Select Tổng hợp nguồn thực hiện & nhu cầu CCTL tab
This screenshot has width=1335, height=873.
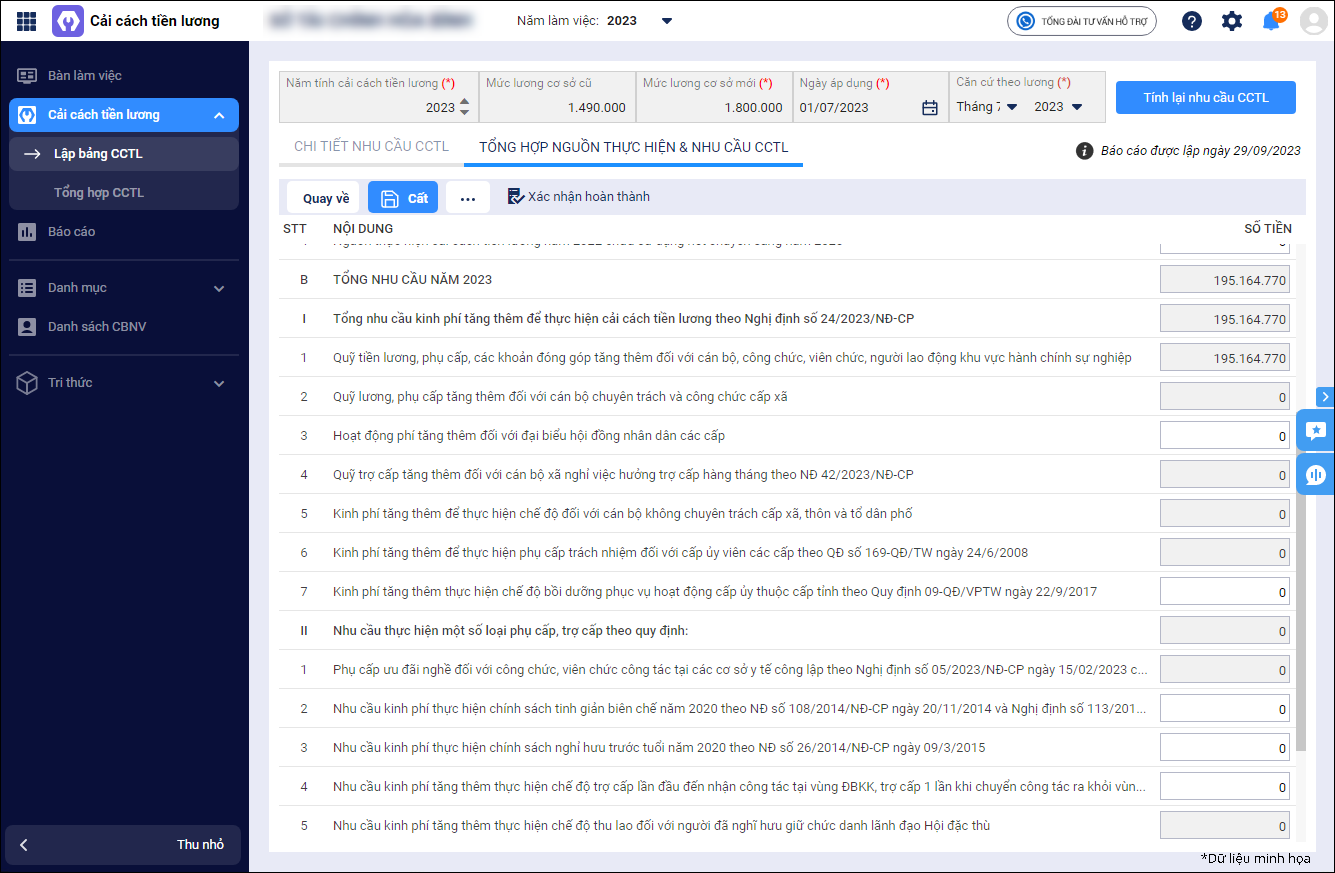point(634,147)
